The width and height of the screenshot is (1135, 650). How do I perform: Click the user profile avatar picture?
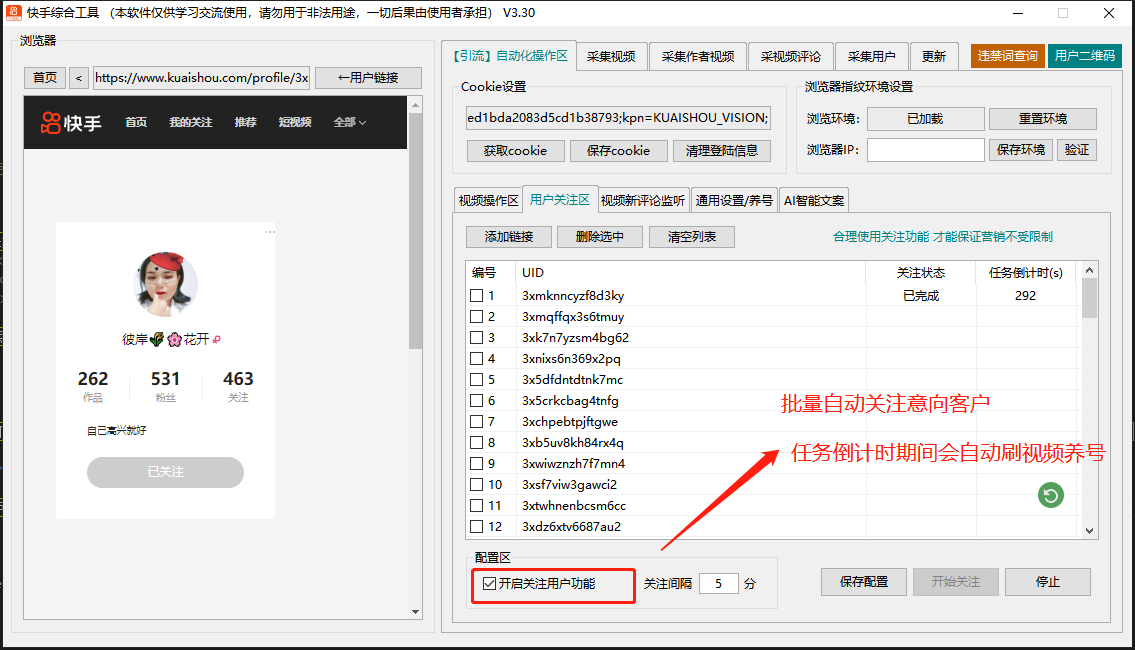click(x=165, y=285)
